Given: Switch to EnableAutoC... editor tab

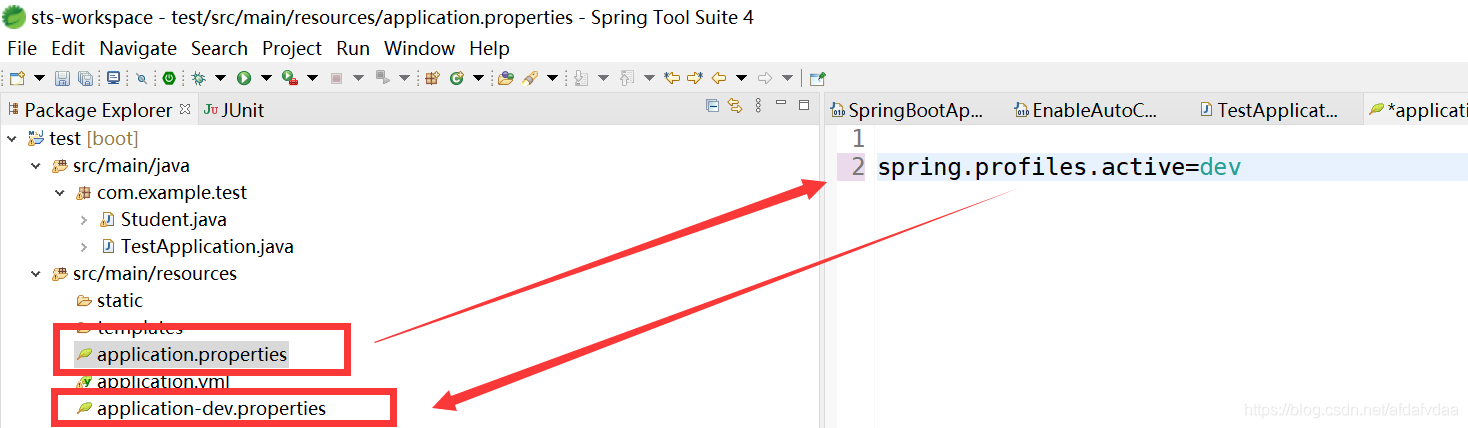Looking at the screenshot, I should point(1086,110).
